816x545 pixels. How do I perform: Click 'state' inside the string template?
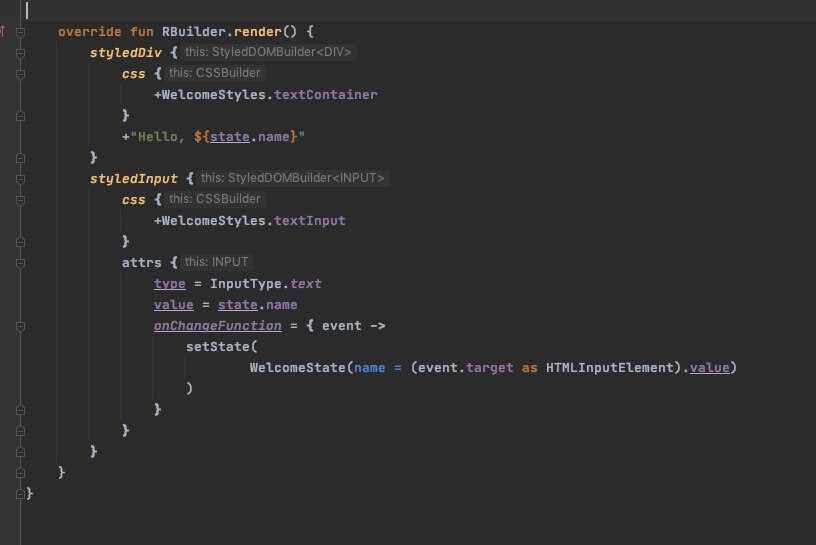(230, 137)
